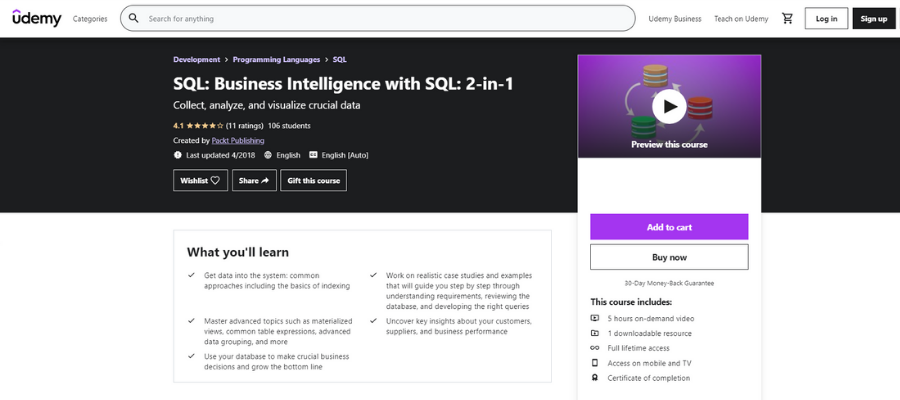Click the 106 students text
This screenshot has height=400, width=900.
pos(289,126)
